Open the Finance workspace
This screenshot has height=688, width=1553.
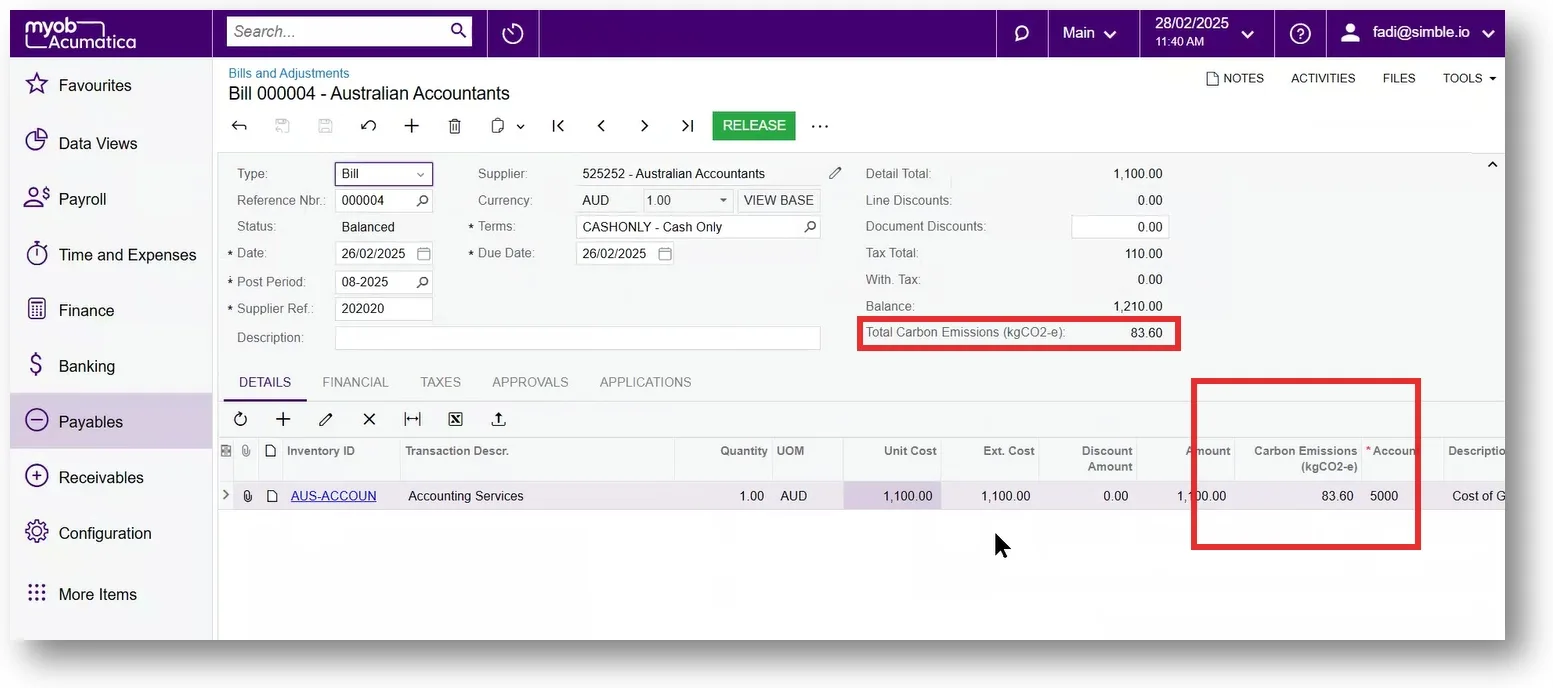click(x=111, y=310)
